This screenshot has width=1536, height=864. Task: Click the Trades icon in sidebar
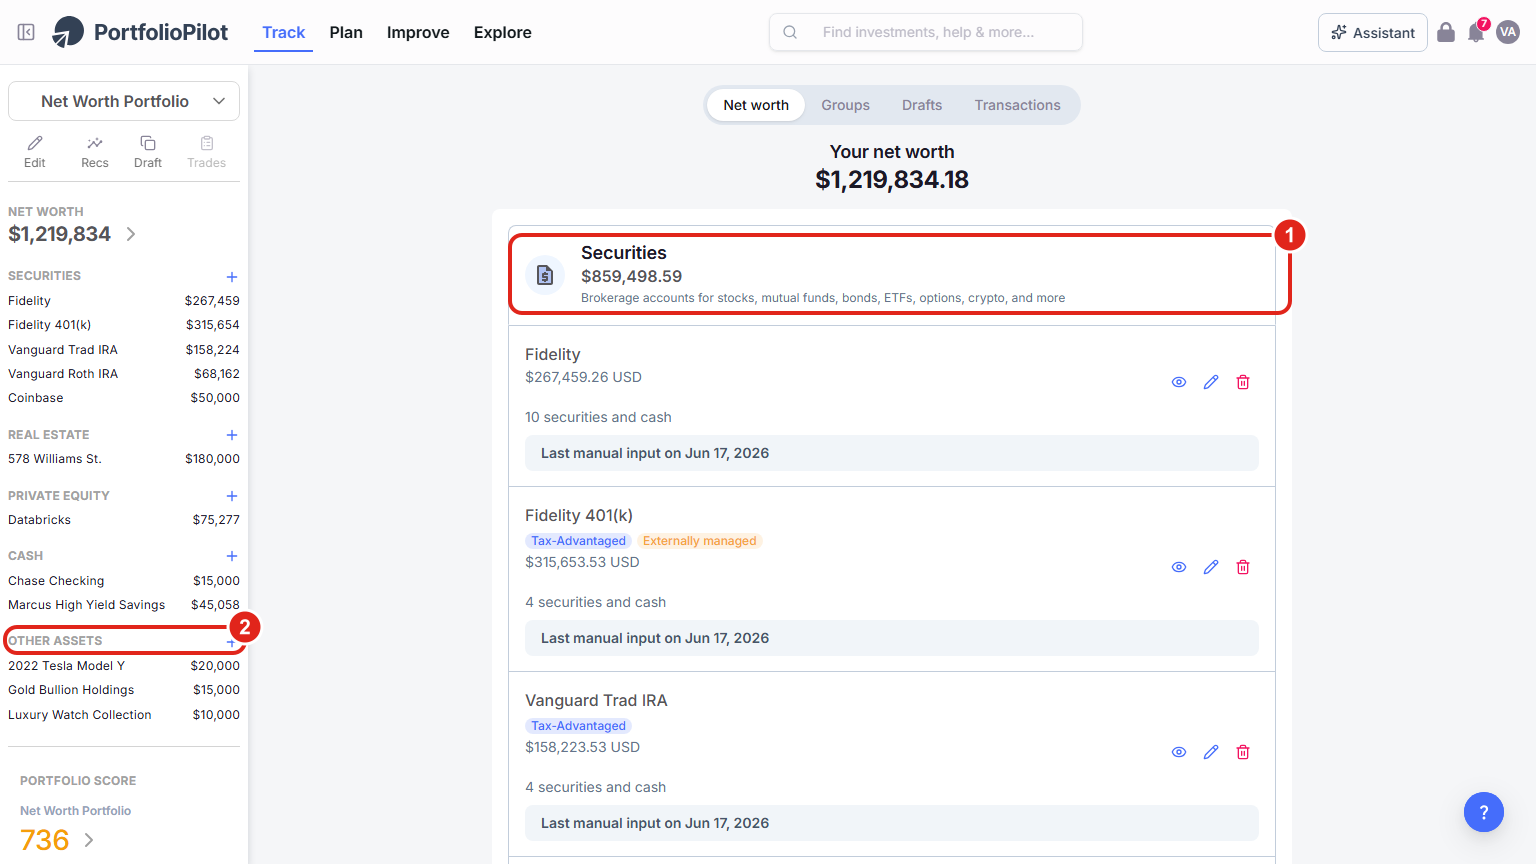(207, 152)
